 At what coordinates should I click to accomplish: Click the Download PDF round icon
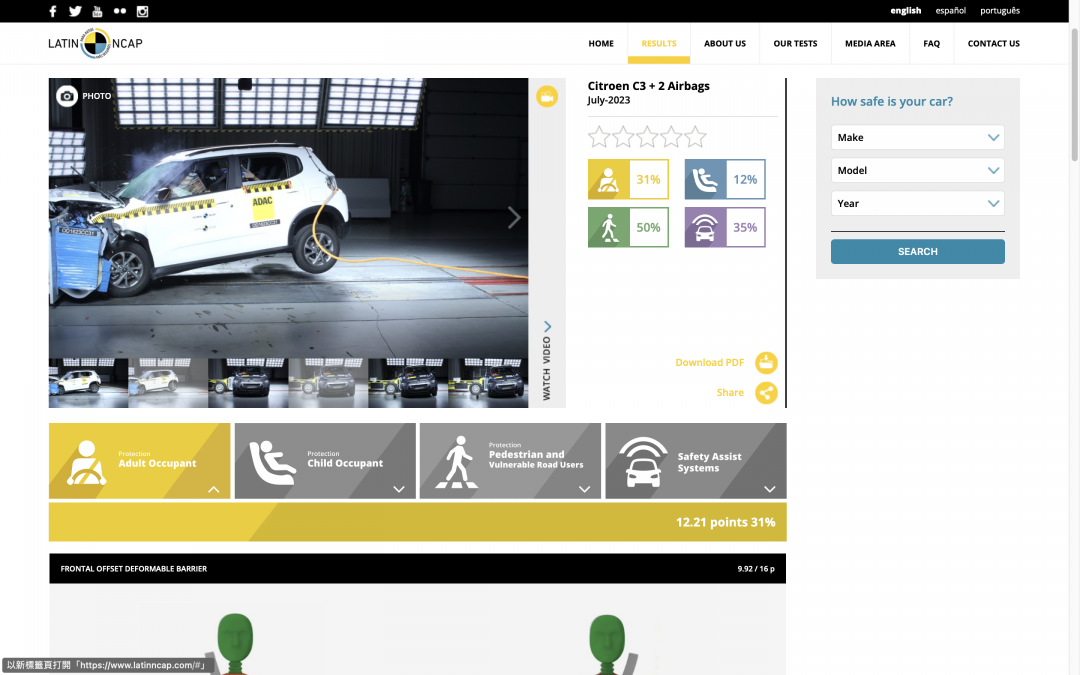point(766,362)
